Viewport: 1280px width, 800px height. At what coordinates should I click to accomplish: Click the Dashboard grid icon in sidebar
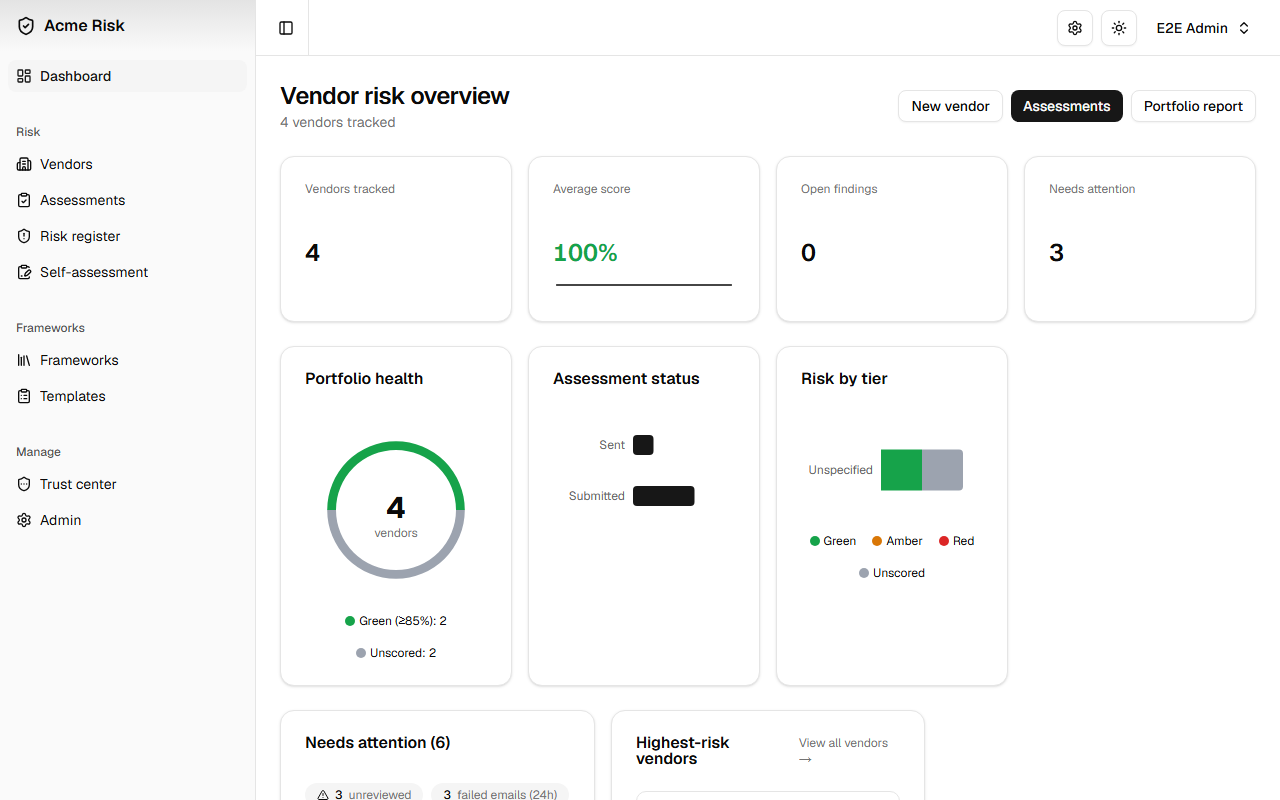click(x=24, y=76)
